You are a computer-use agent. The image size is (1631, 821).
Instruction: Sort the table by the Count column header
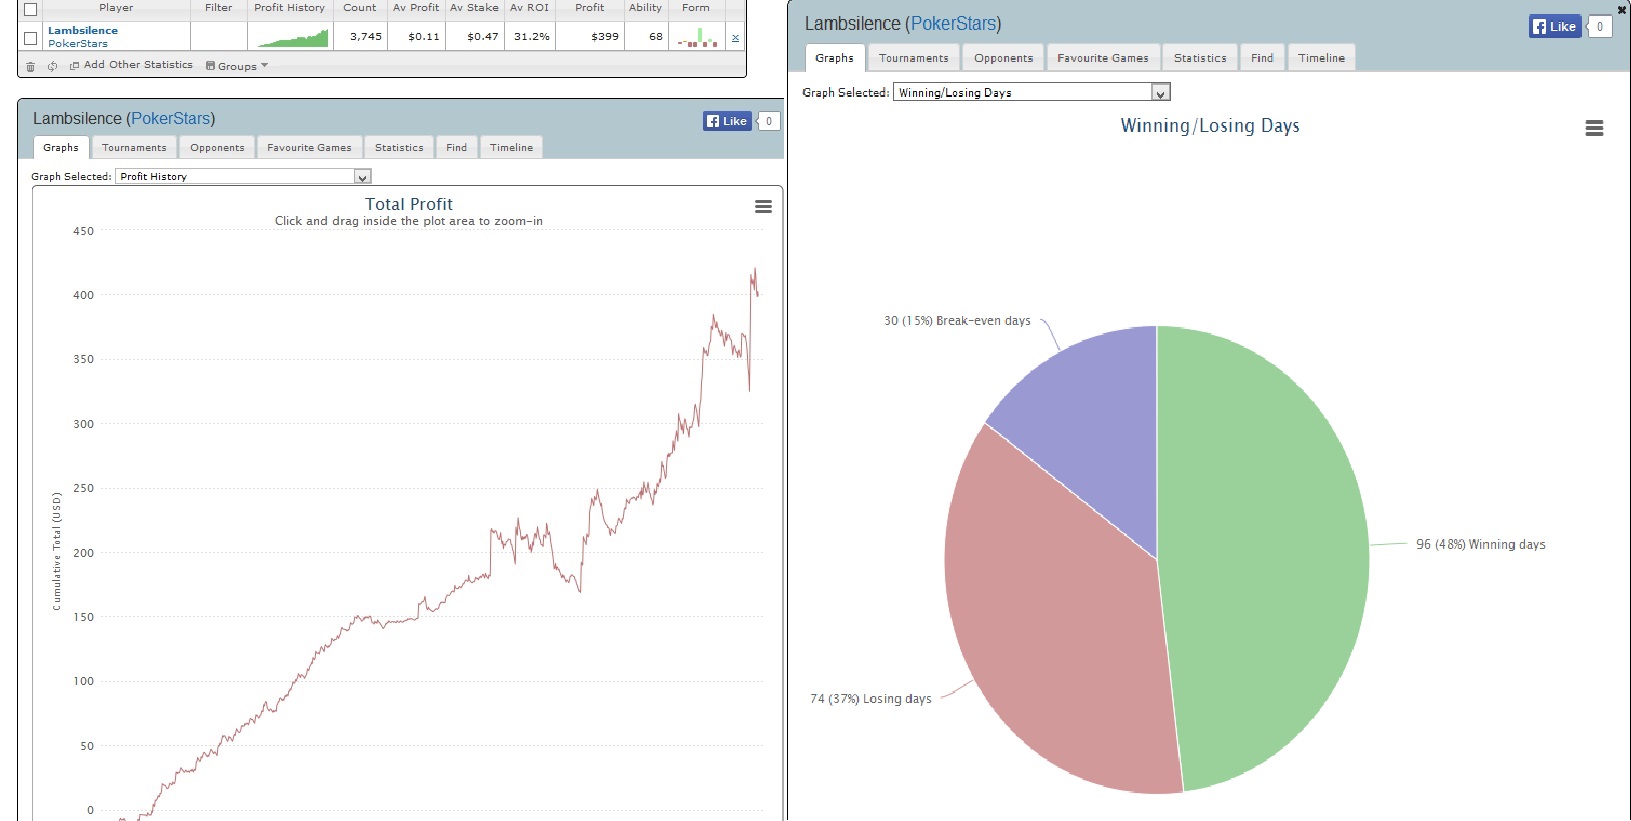point(360,8)
